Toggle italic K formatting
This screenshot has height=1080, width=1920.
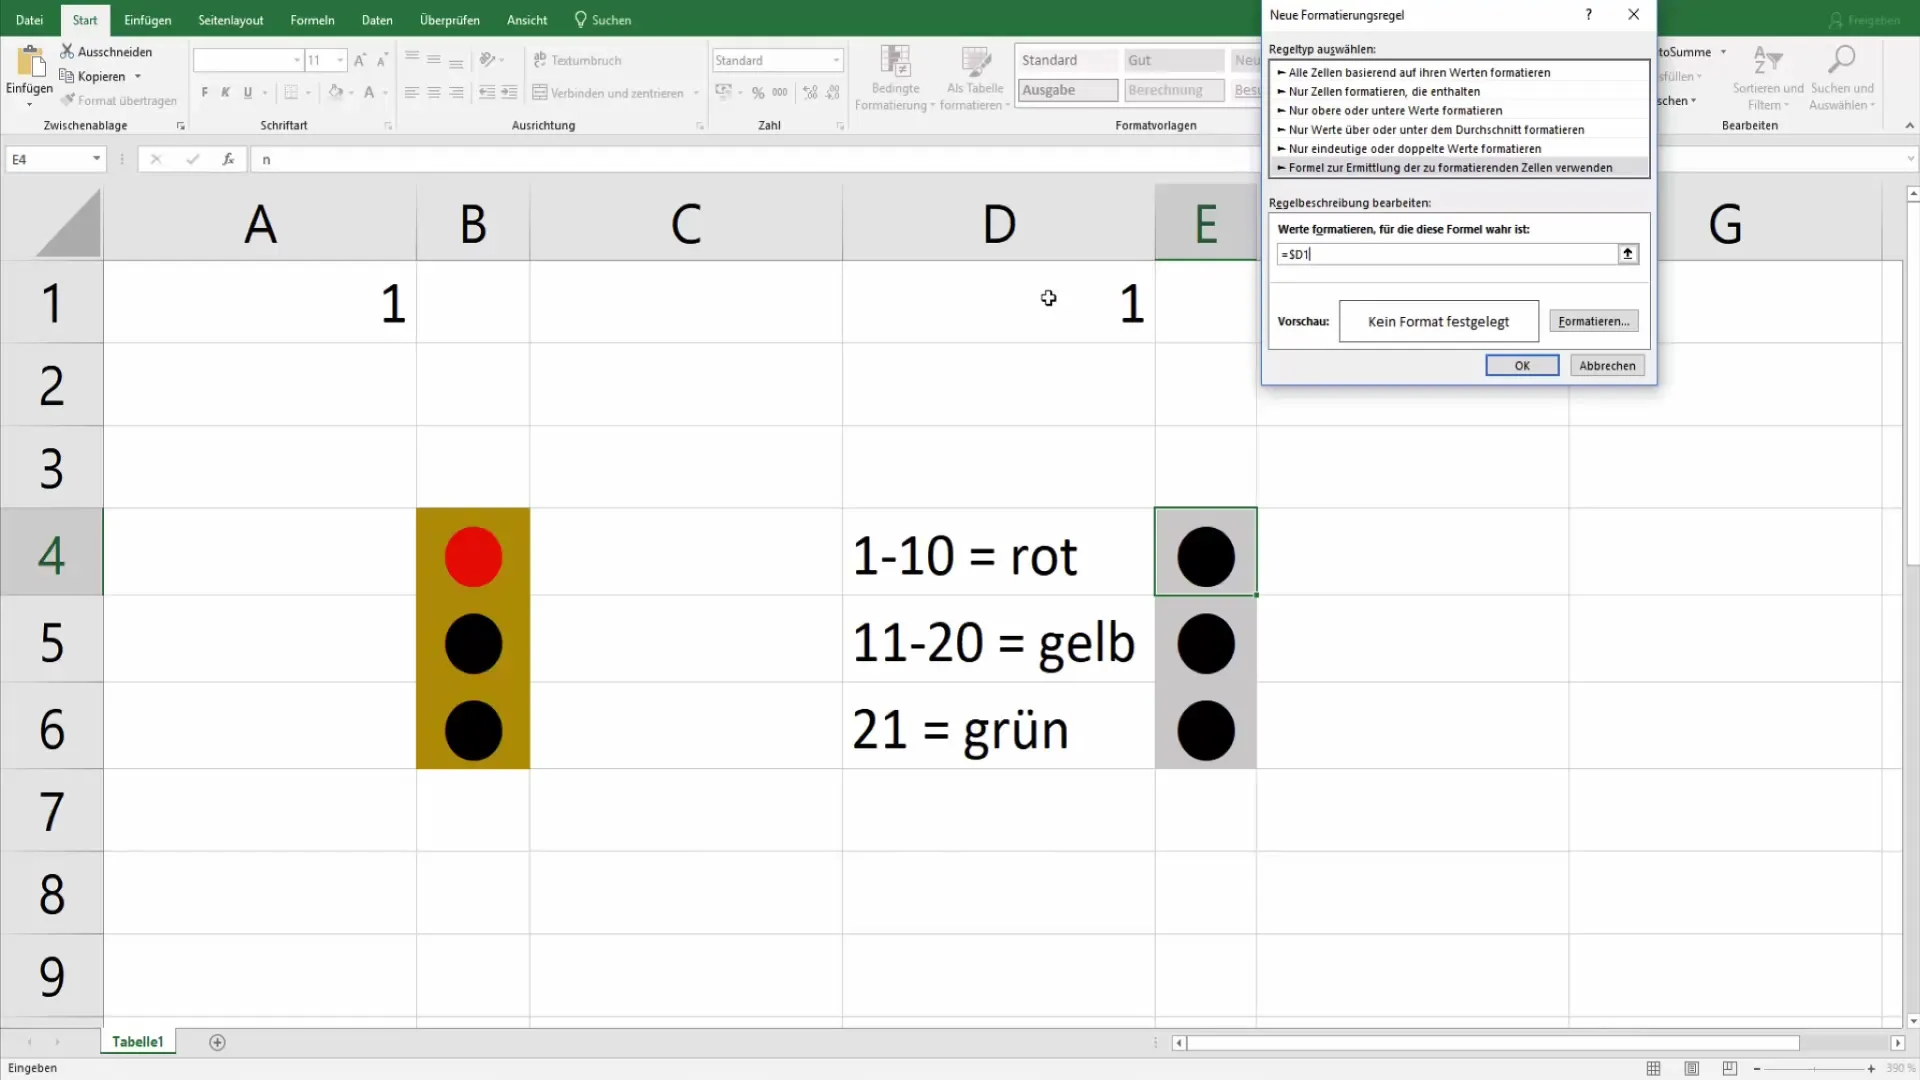226,92
